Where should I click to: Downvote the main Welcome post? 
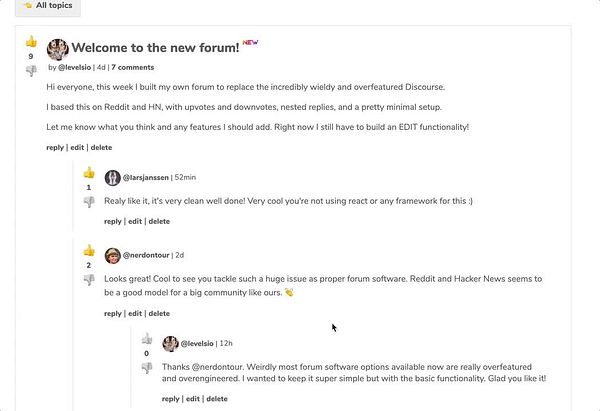point(31,71)
